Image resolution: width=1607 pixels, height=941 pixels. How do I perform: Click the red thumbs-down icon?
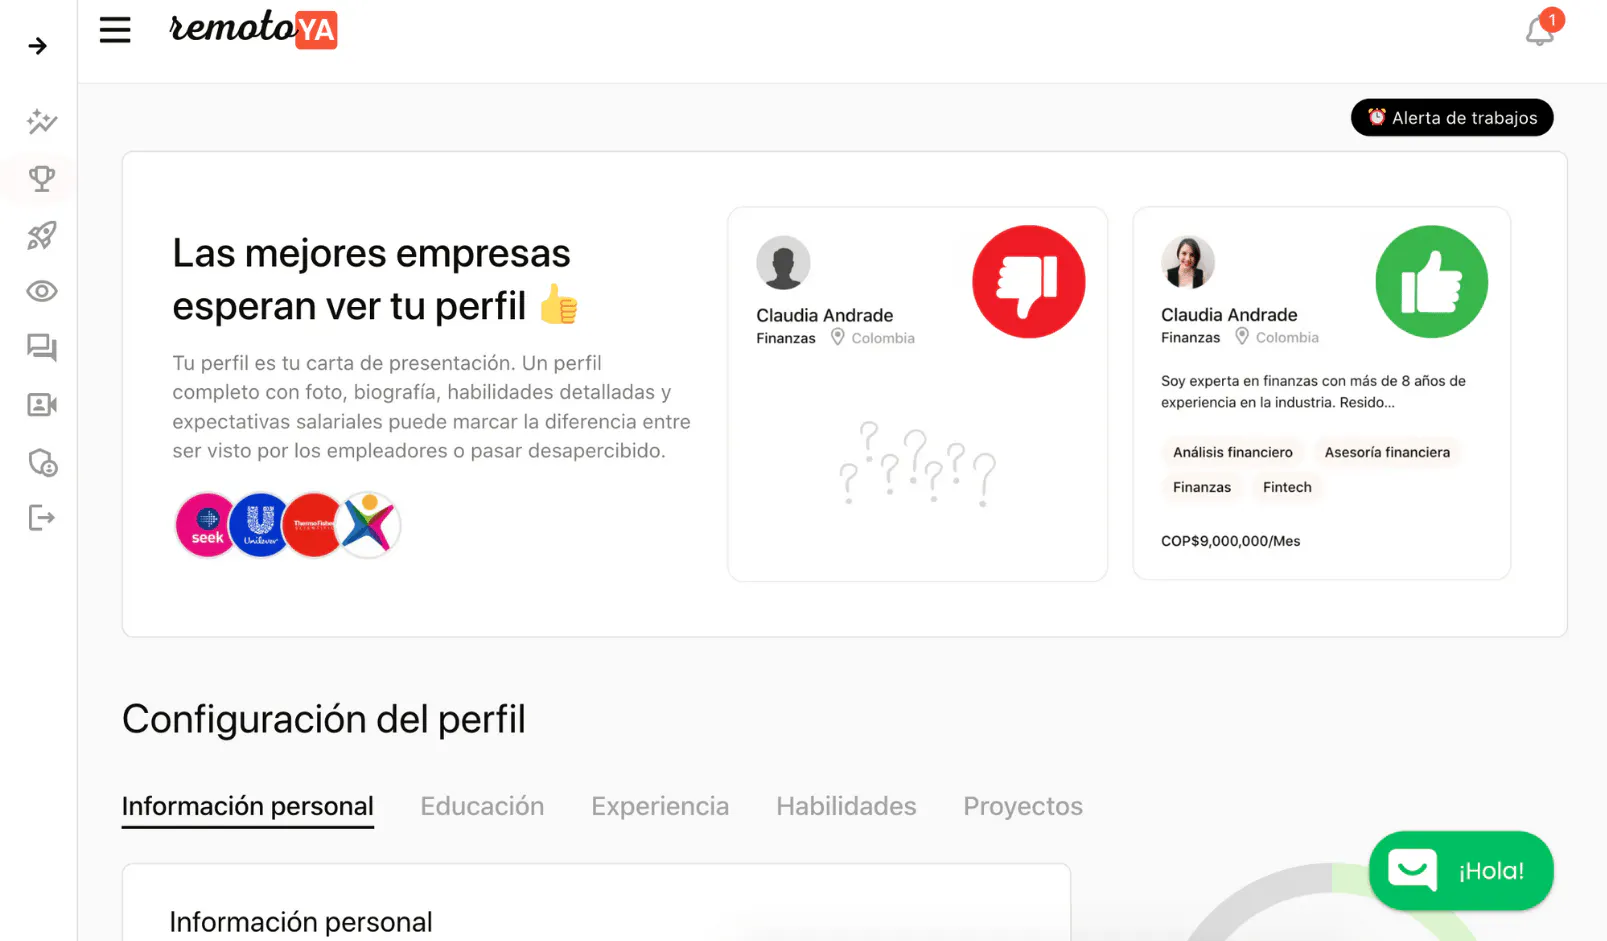point(1029,282)
